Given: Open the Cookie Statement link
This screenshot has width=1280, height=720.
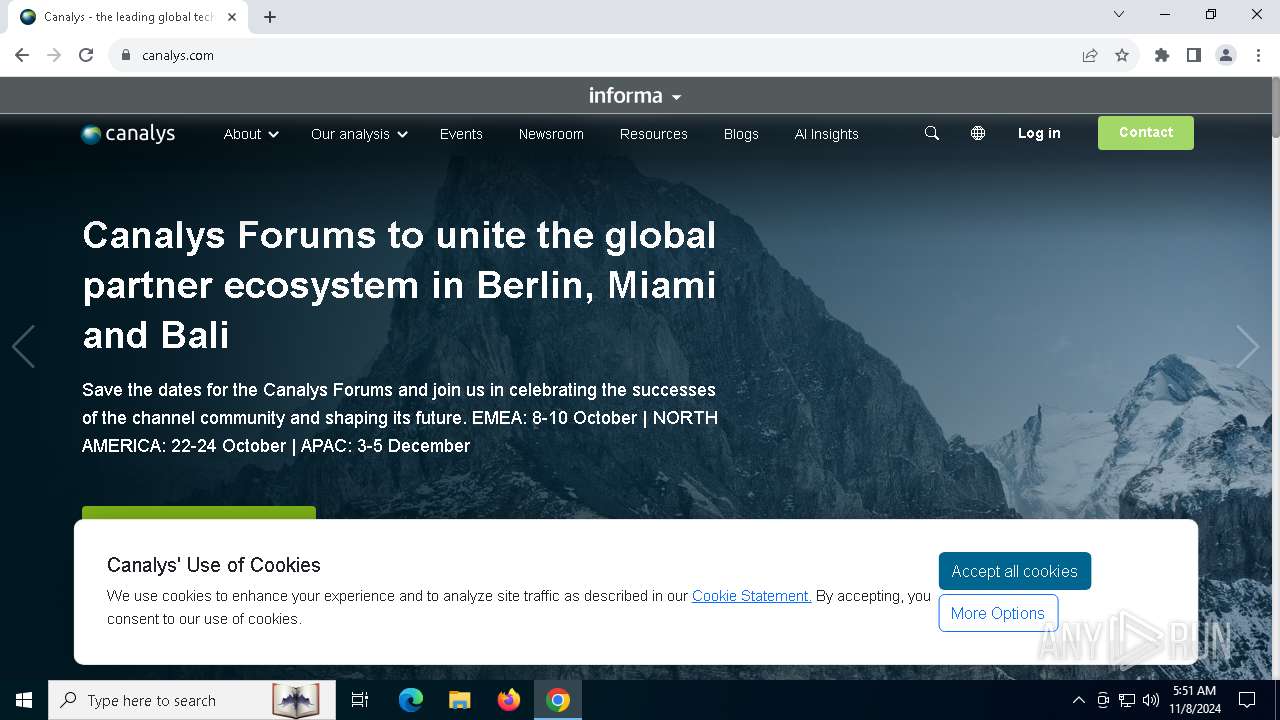Looking at the screenshot, I should coord(752,596).
